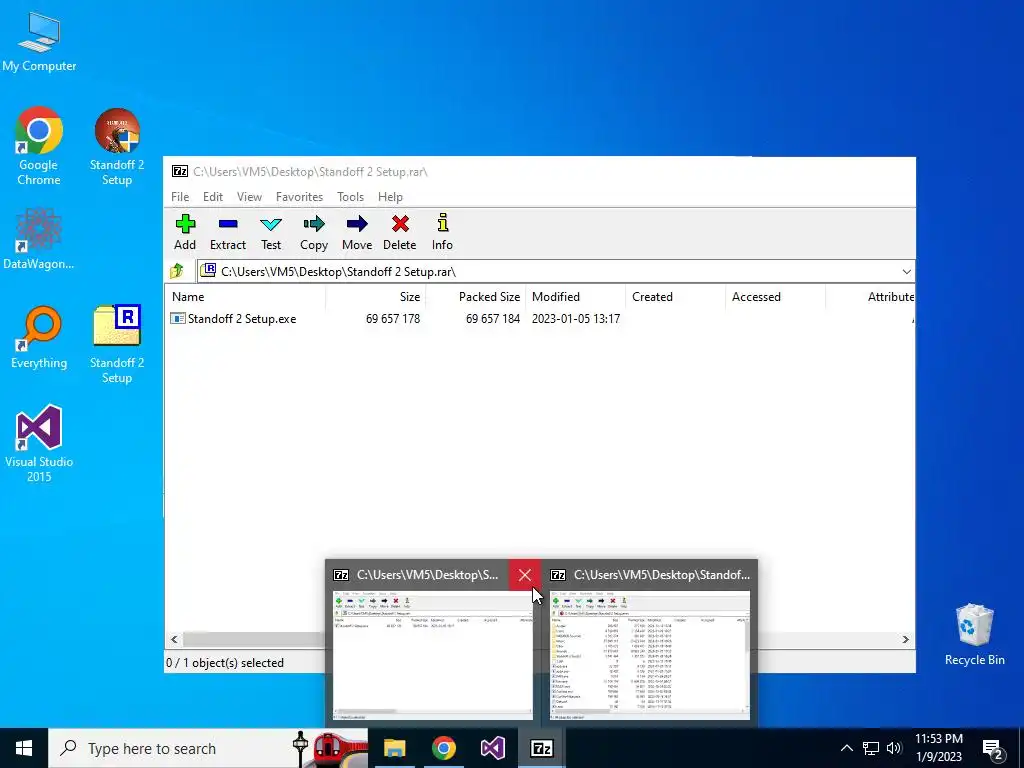1024x768 pixels.
Task: Select the left 7-Zip window preview thumbnail
Action: point(433,656)
